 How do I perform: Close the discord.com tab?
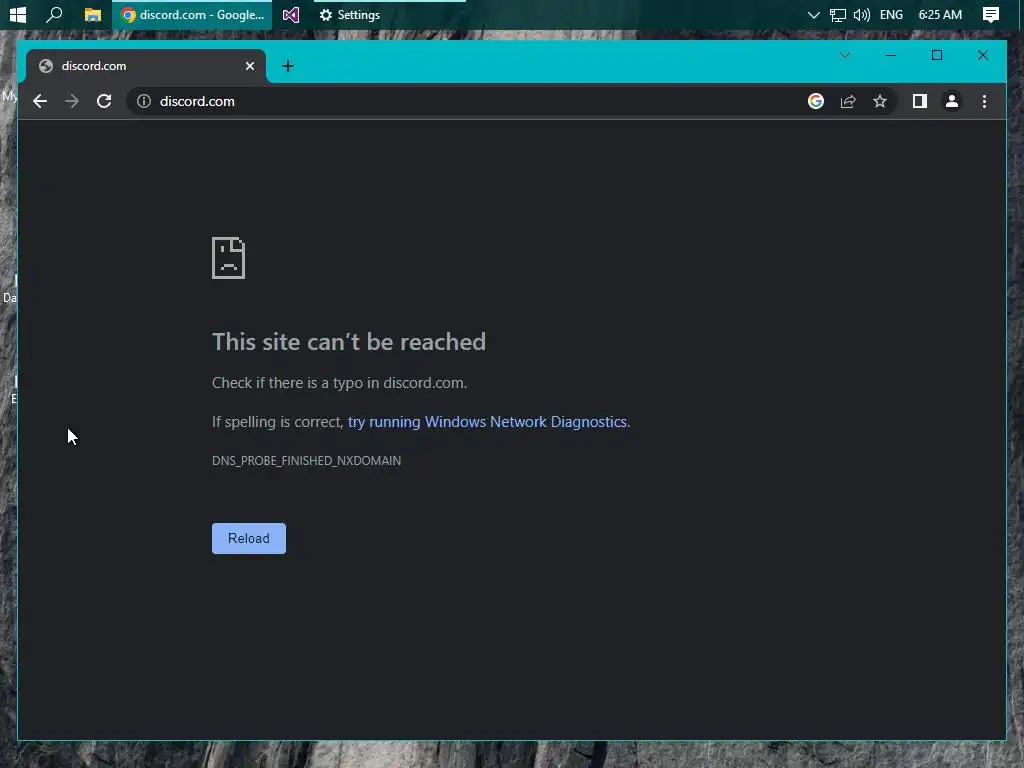pos(249,66)
